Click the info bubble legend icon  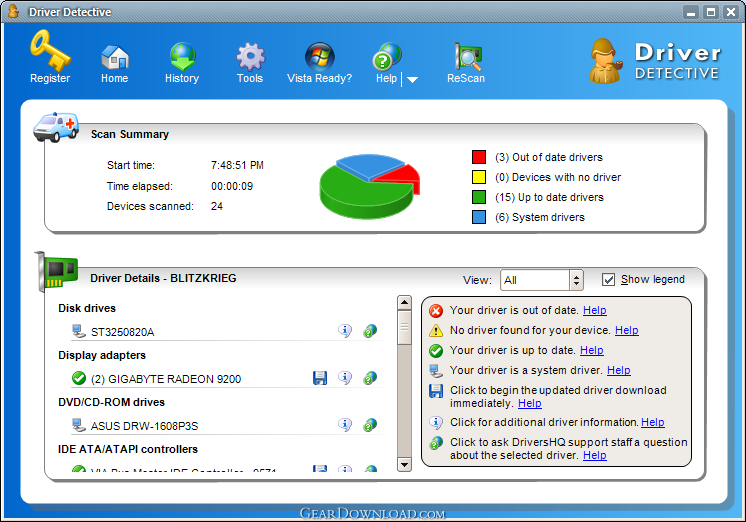(436, 422)
